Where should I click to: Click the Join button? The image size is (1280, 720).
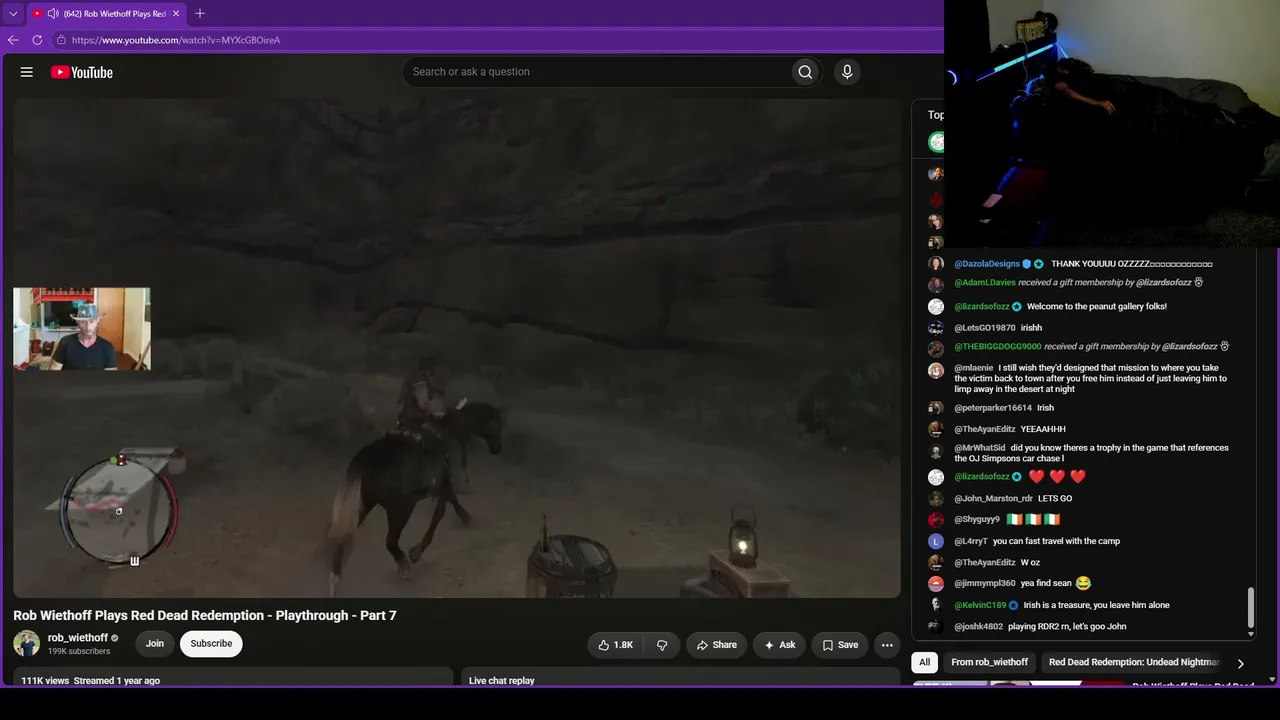pyautogui.click(x=155, y=644)
